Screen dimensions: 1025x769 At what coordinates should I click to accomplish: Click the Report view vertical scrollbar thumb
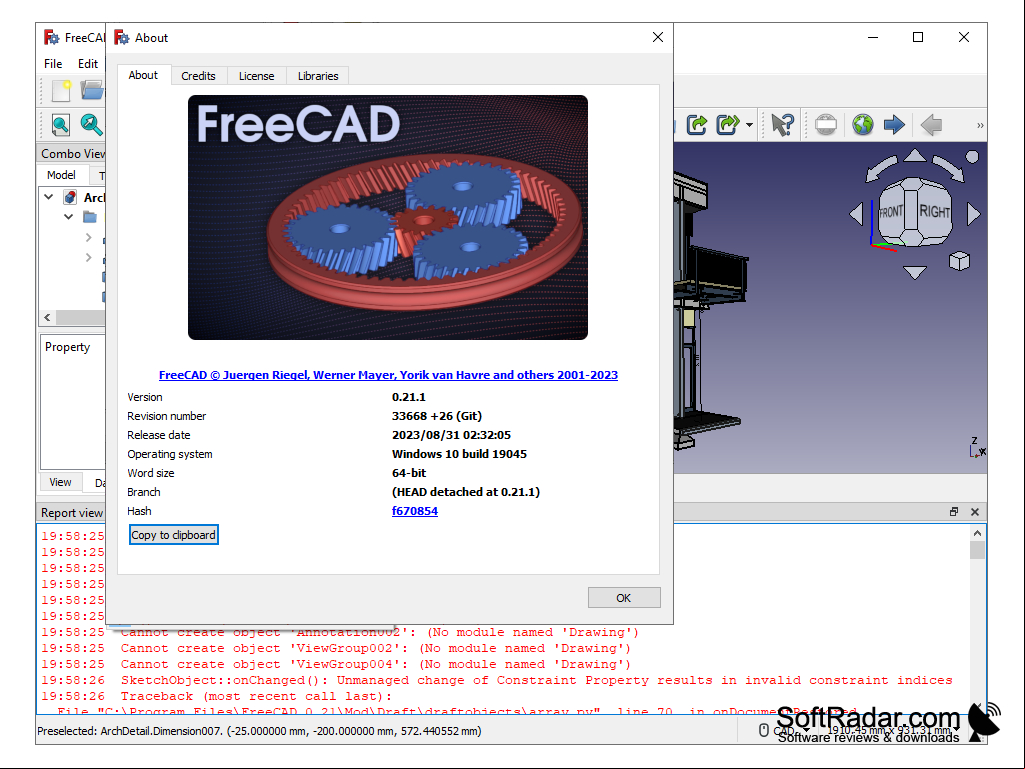tap(977, 550)
